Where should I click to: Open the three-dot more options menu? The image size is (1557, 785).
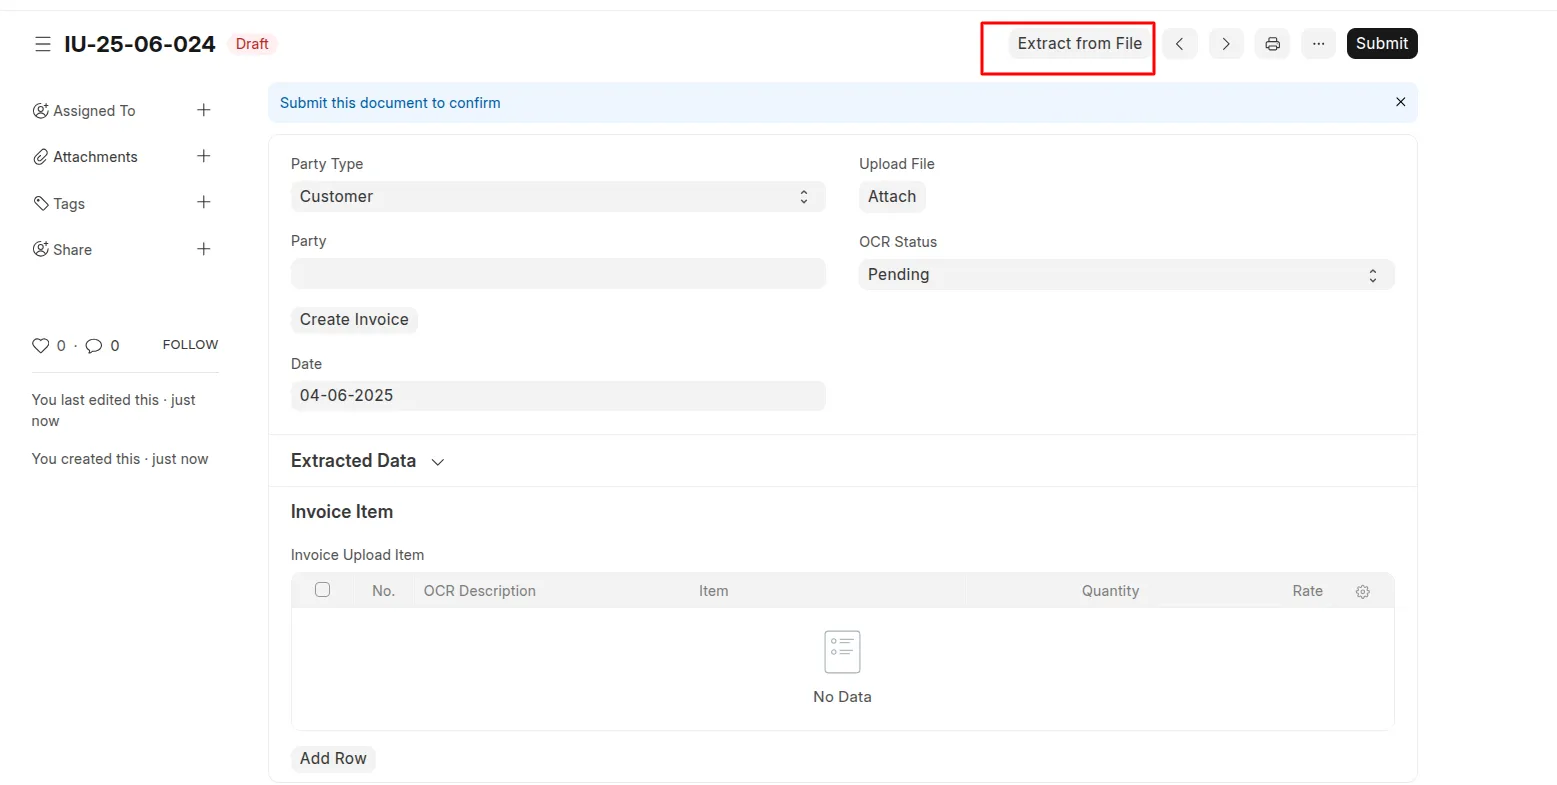(1318, 44)
